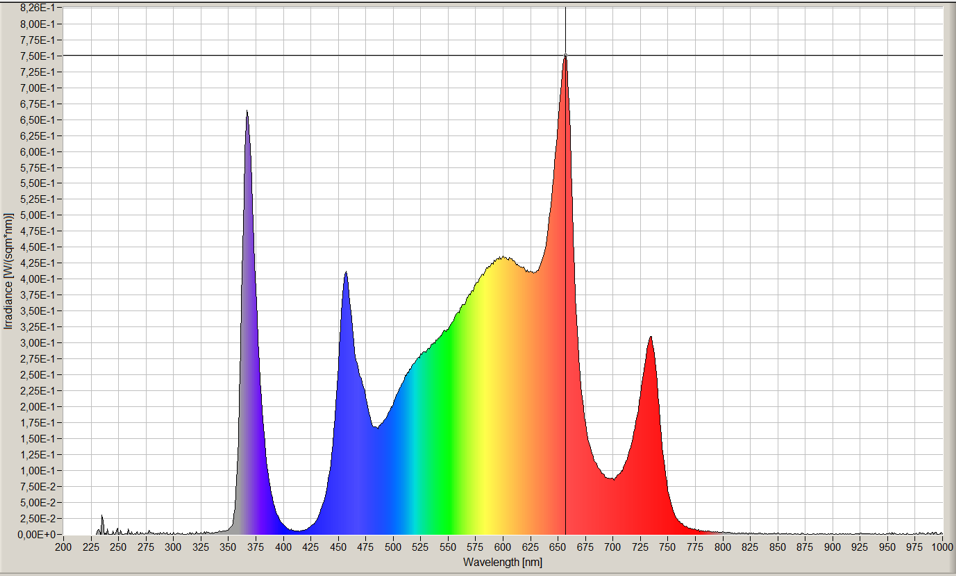The height and width of the screenshot is (576, 956).
Task: Click the '5,00E-1' y-axis label
Action: click(x=37, y=215)
